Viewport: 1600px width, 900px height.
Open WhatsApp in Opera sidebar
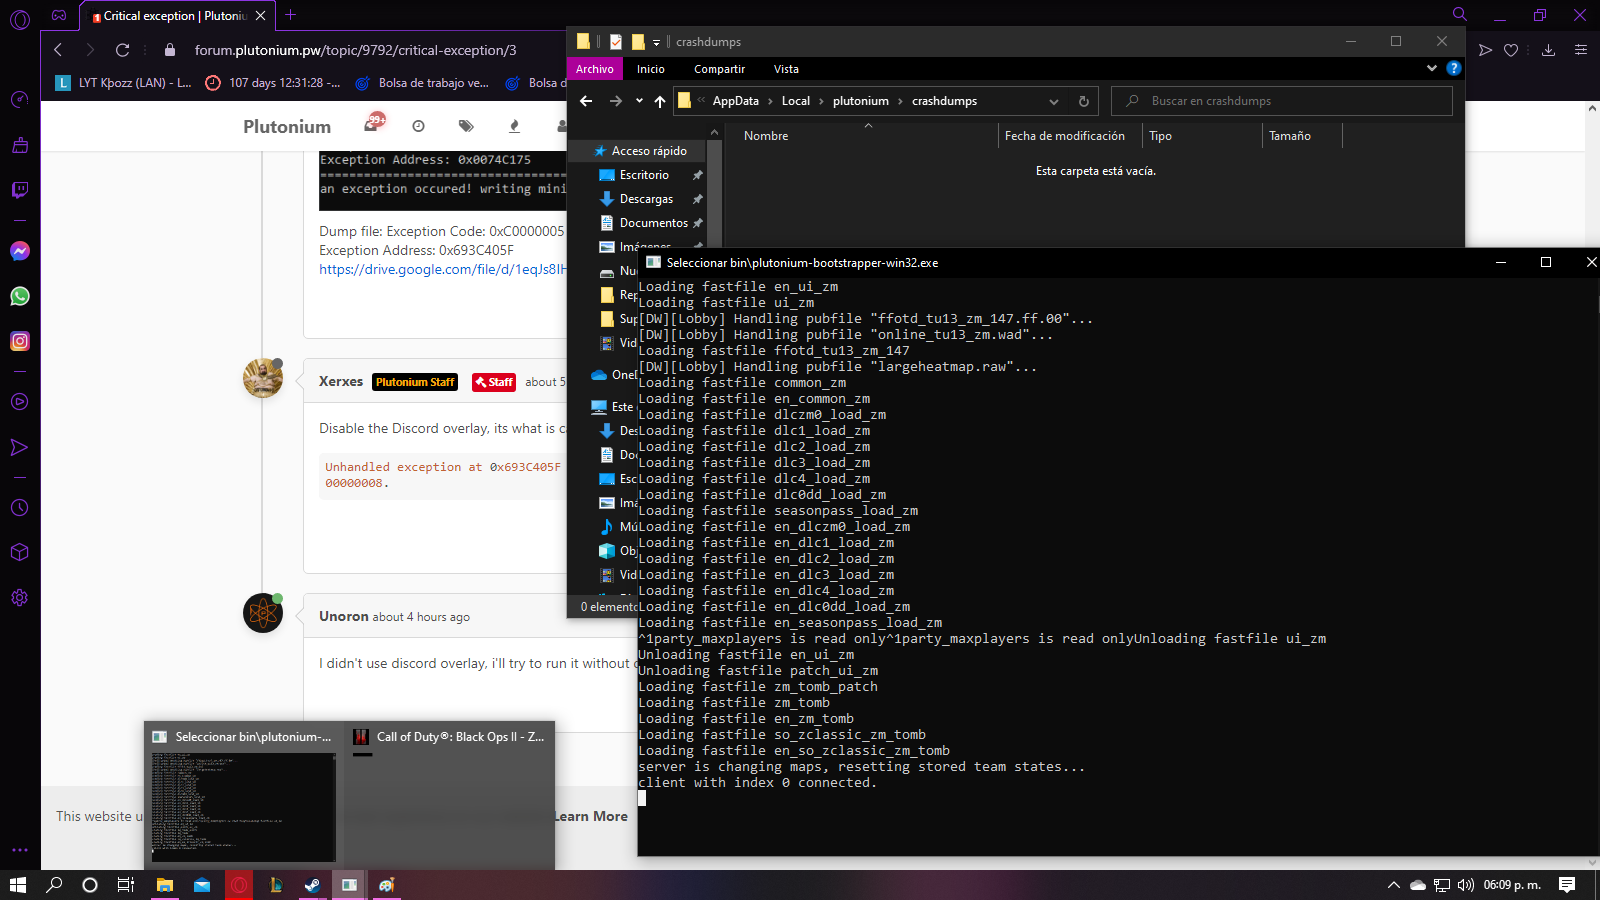[19, 296]
